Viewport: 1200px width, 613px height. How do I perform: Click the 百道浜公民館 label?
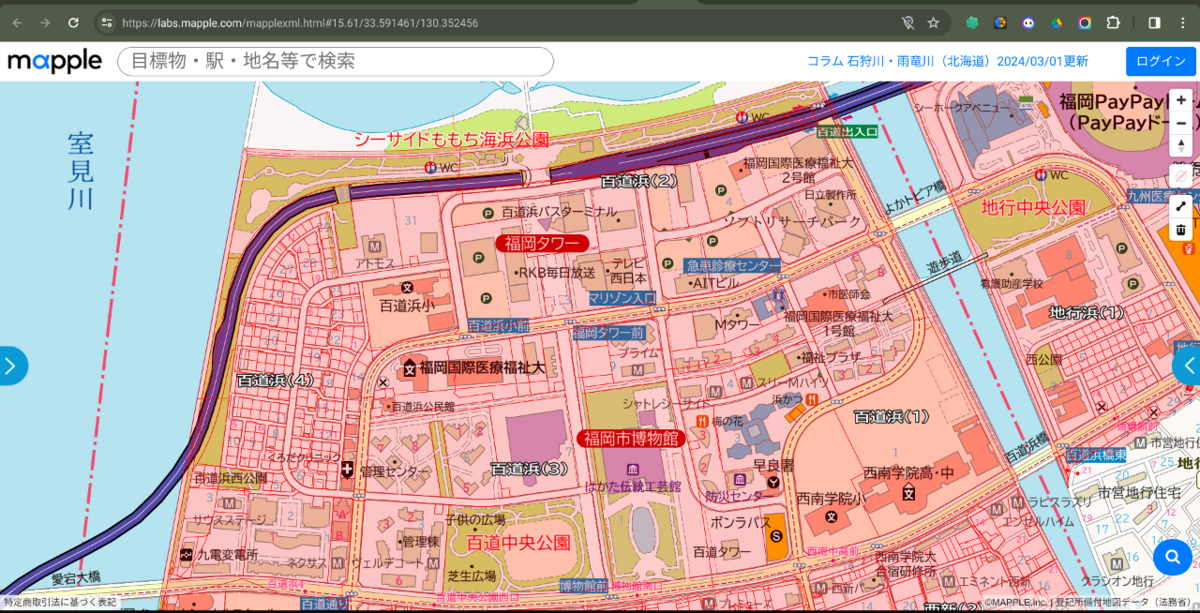coord(423,407)
